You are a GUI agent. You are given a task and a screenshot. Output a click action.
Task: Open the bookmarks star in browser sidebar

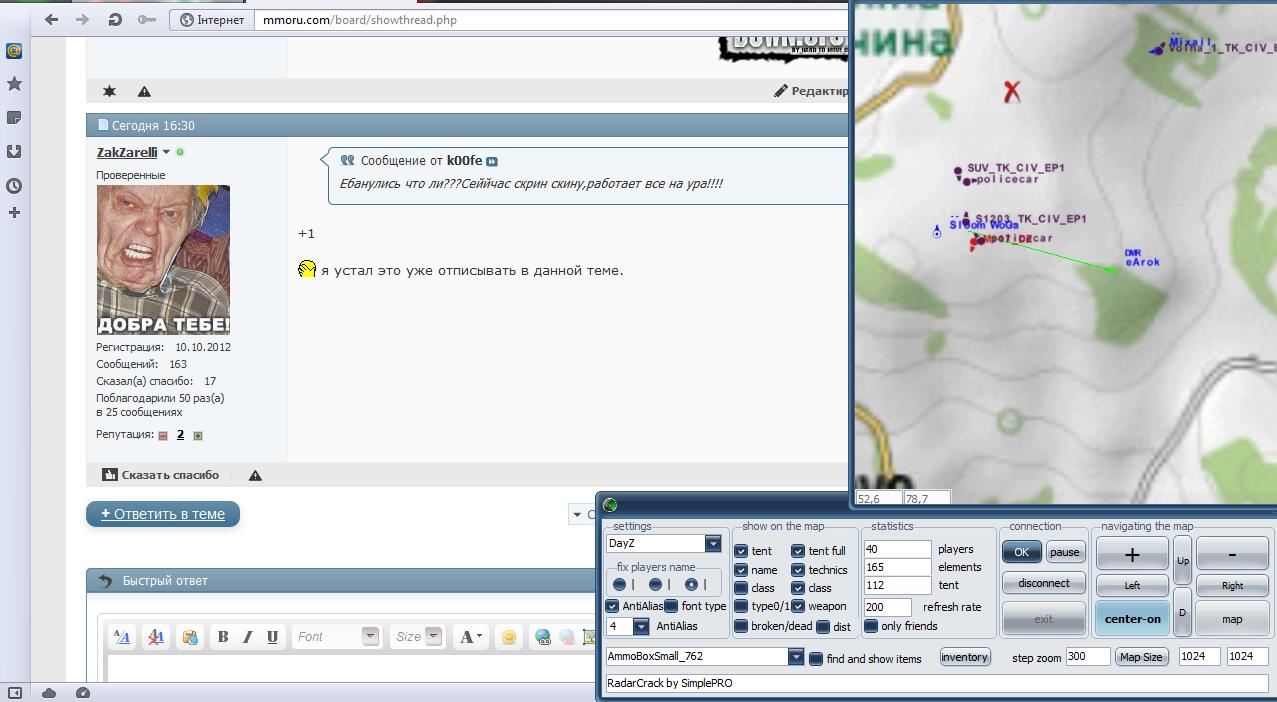pyautogui.click(x=14, y=84)
